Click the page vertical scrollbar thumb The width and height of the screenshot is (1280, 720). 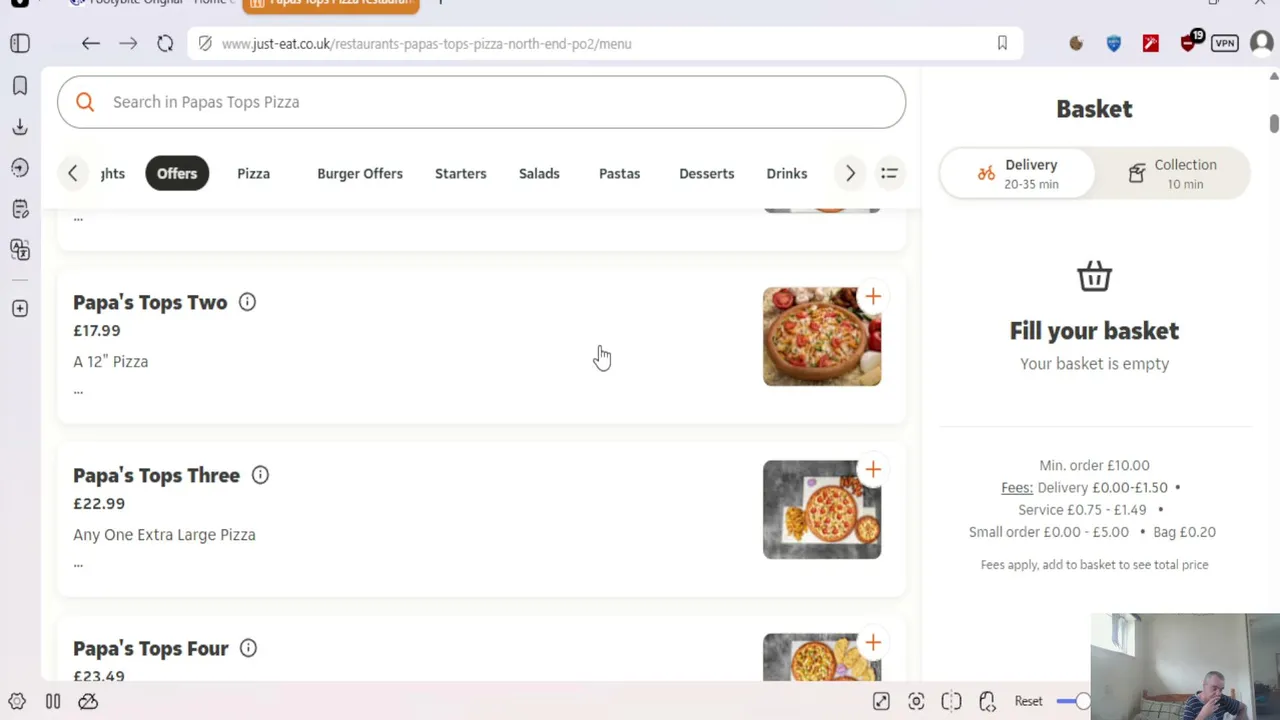[x=1274, y=122]
